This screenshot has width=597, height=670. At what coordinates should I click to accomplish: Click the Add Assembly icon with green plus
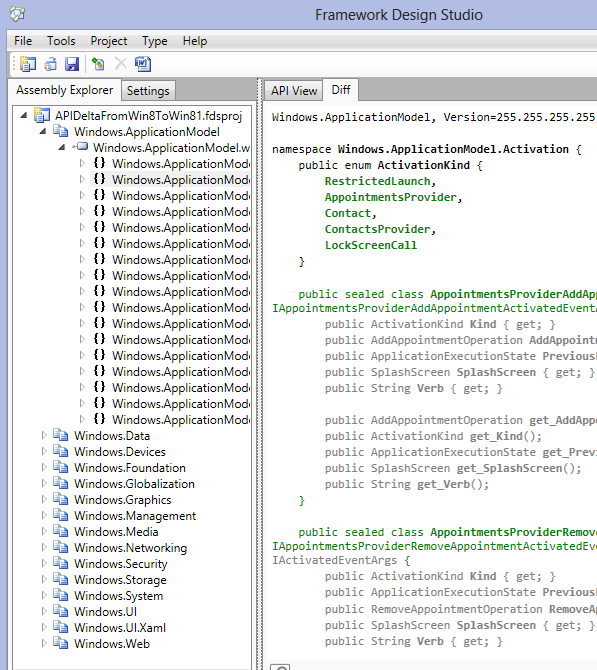pyautogui.click(x=98, y=64)
